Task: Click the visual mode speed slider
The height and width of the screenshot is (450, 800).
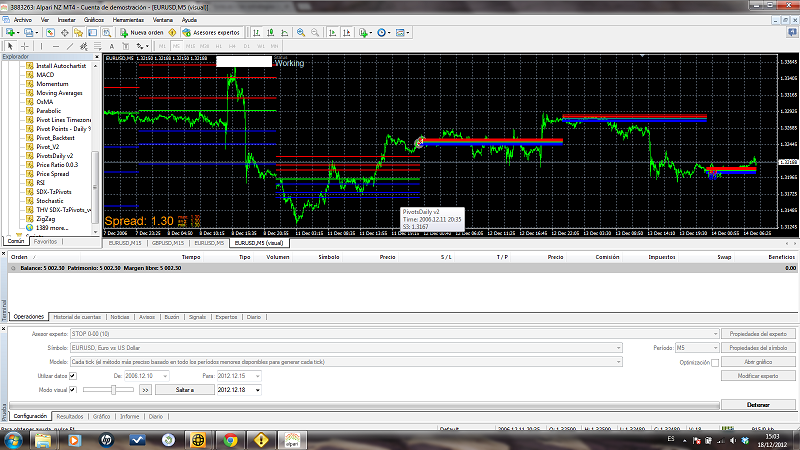Action: tap(108, 389)
